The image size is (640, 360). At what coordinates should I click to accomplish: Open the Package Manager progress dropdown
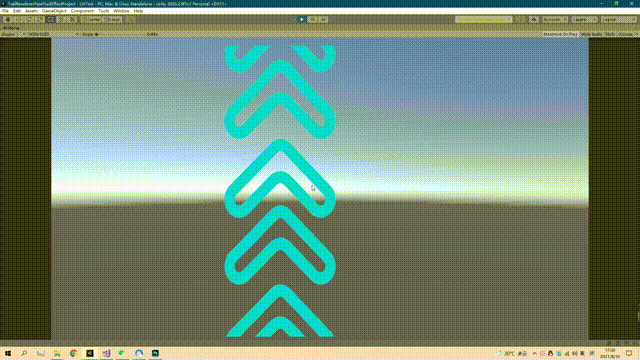[483, 19]
